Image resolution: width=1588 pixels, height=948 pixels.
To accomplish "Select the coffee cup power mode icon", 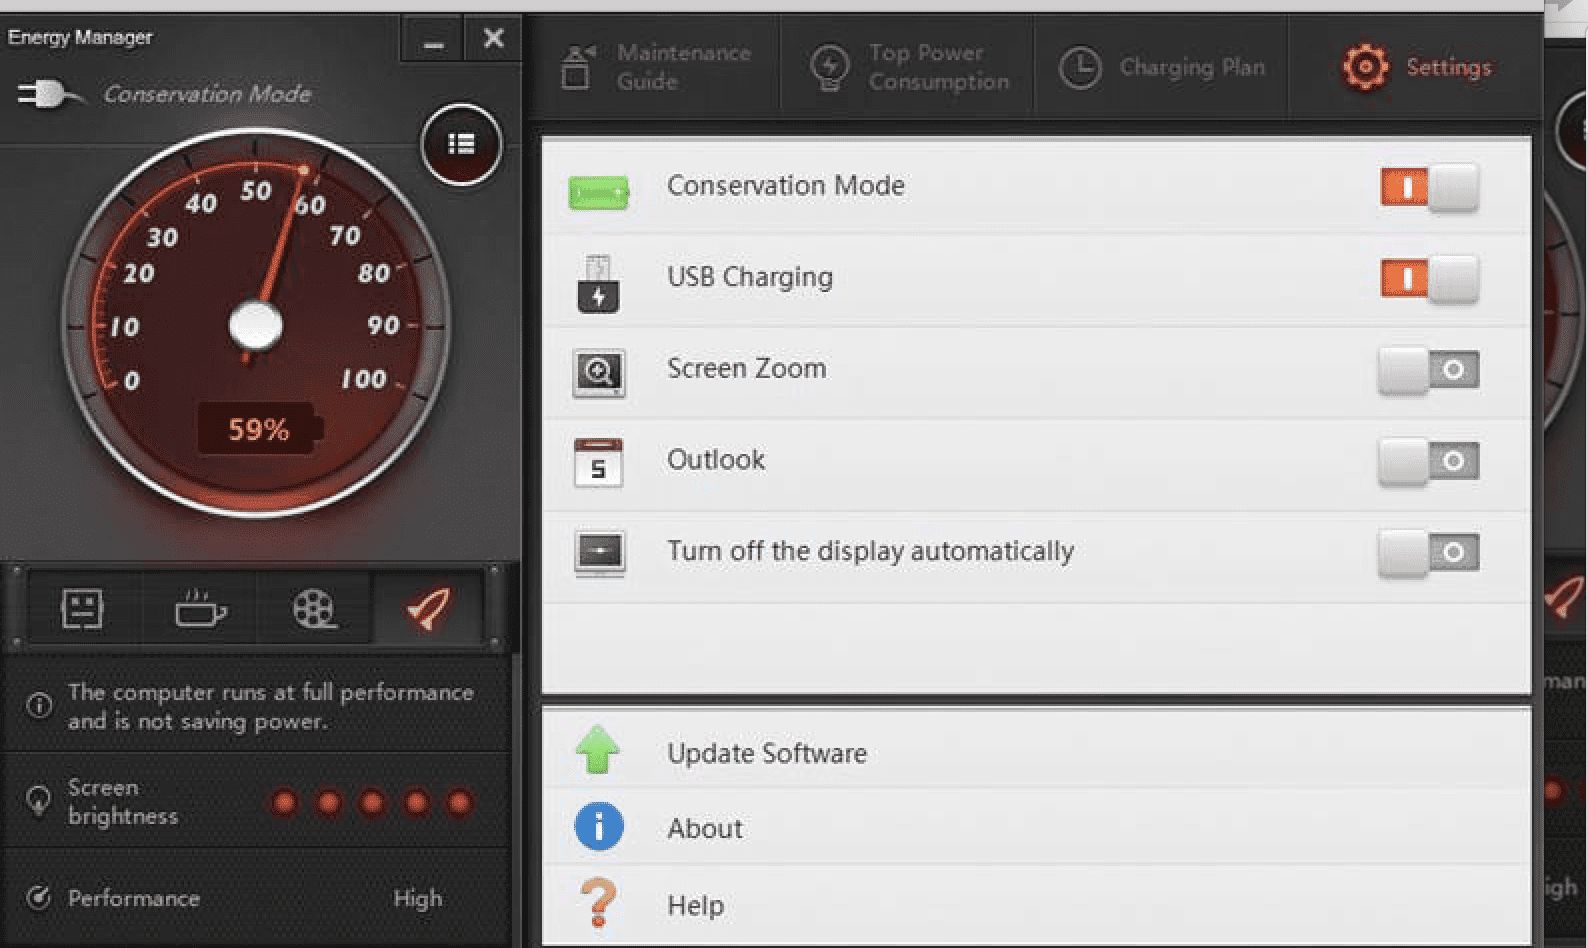I will coord(199,608).
